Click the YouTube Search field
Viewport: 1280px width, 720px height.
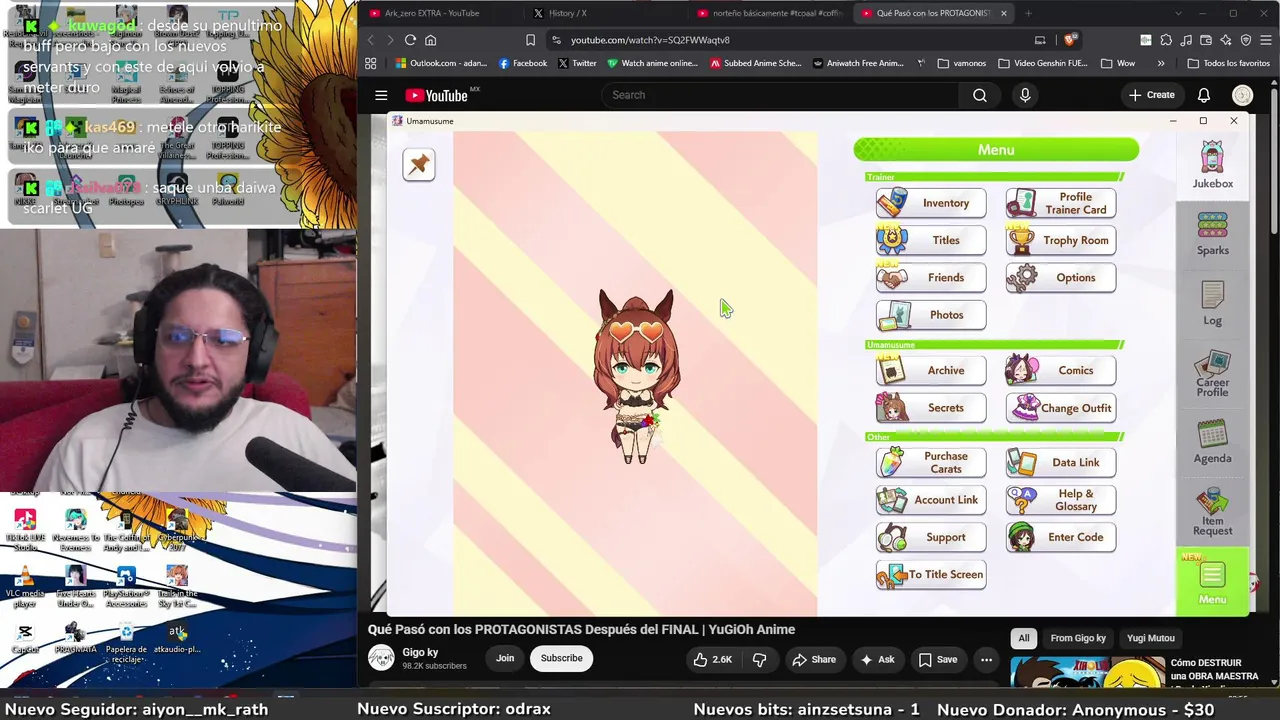click(780, 95)
